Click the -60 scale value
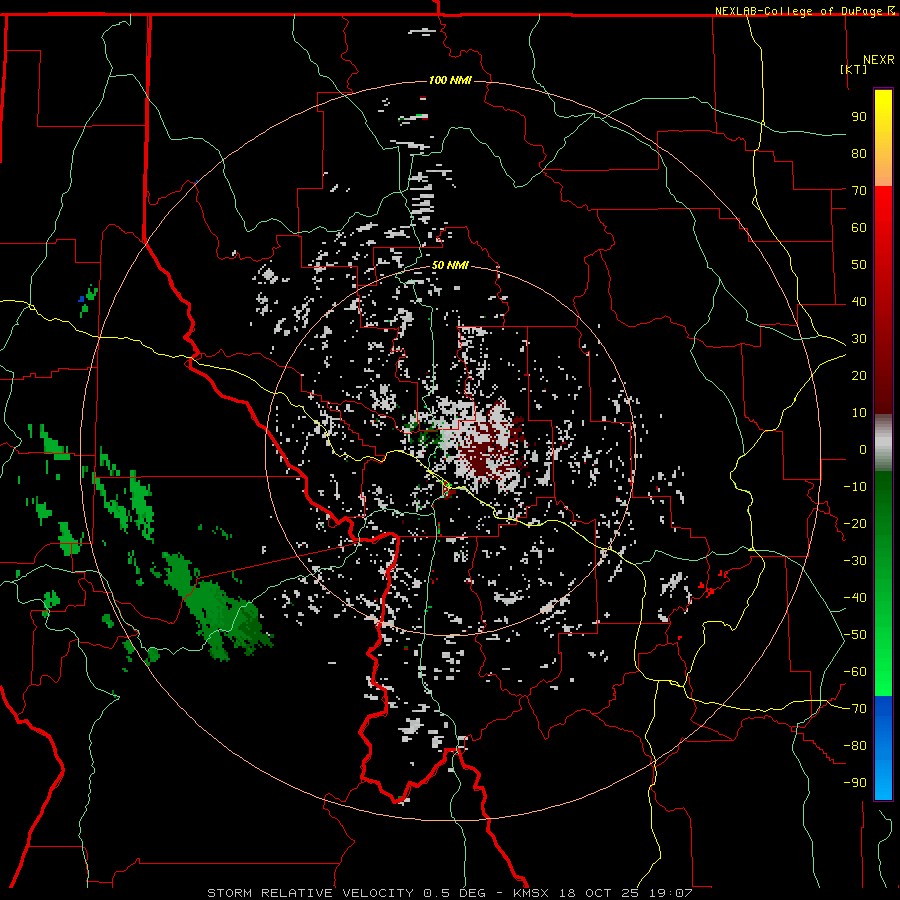The height and width of the screenshot is (900, 900). tap(855, 672)
